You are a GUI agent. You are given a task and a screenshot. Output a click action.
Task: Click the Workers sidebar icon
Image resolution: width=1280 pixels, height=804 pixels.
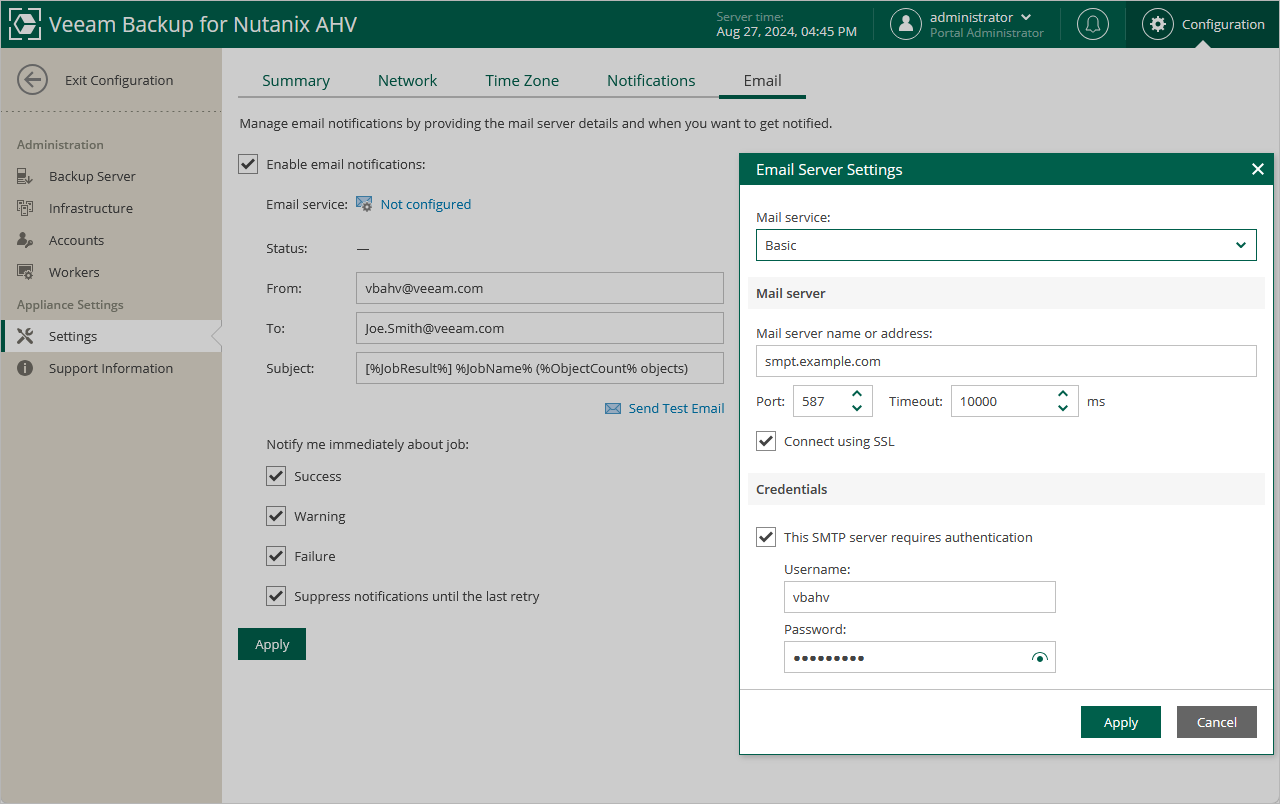coord(26,272)
